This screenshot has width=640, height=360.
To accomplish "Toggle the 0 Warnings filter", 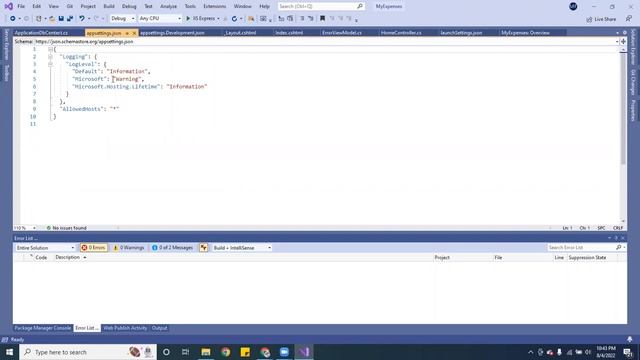I will click(x=129, y=248).
